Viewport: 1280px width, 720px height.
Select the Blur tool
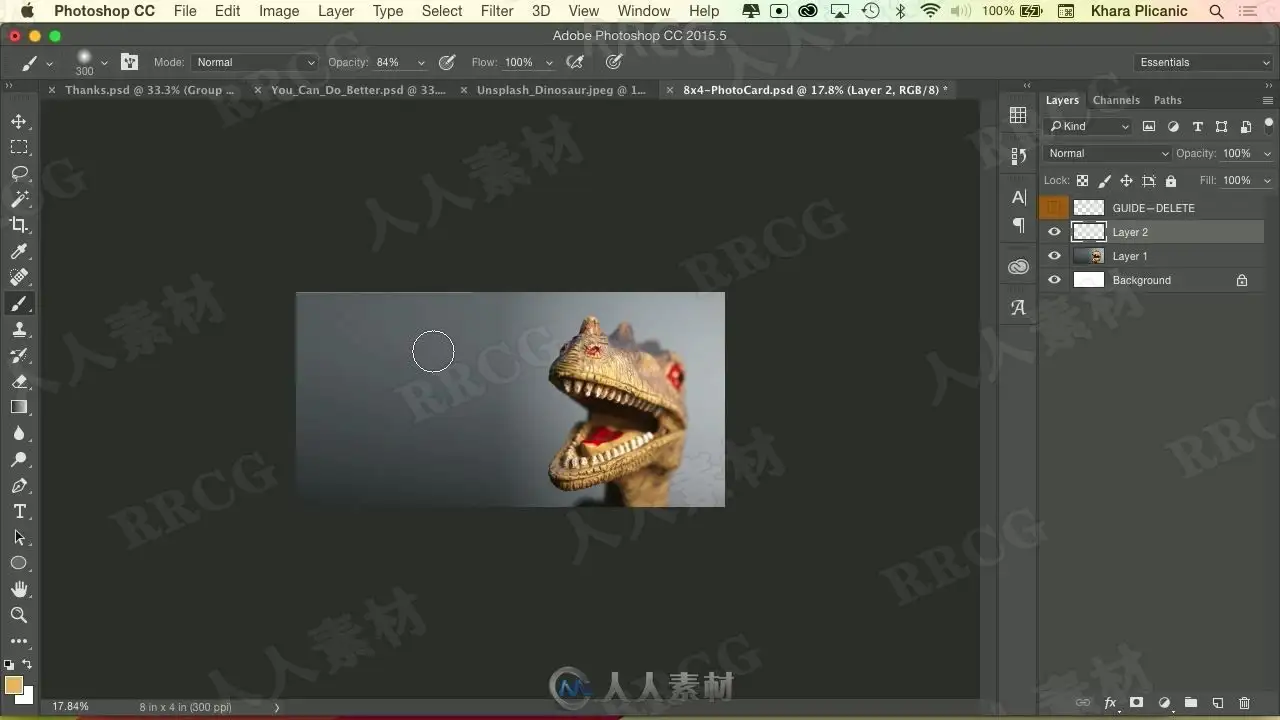[19, 433]
